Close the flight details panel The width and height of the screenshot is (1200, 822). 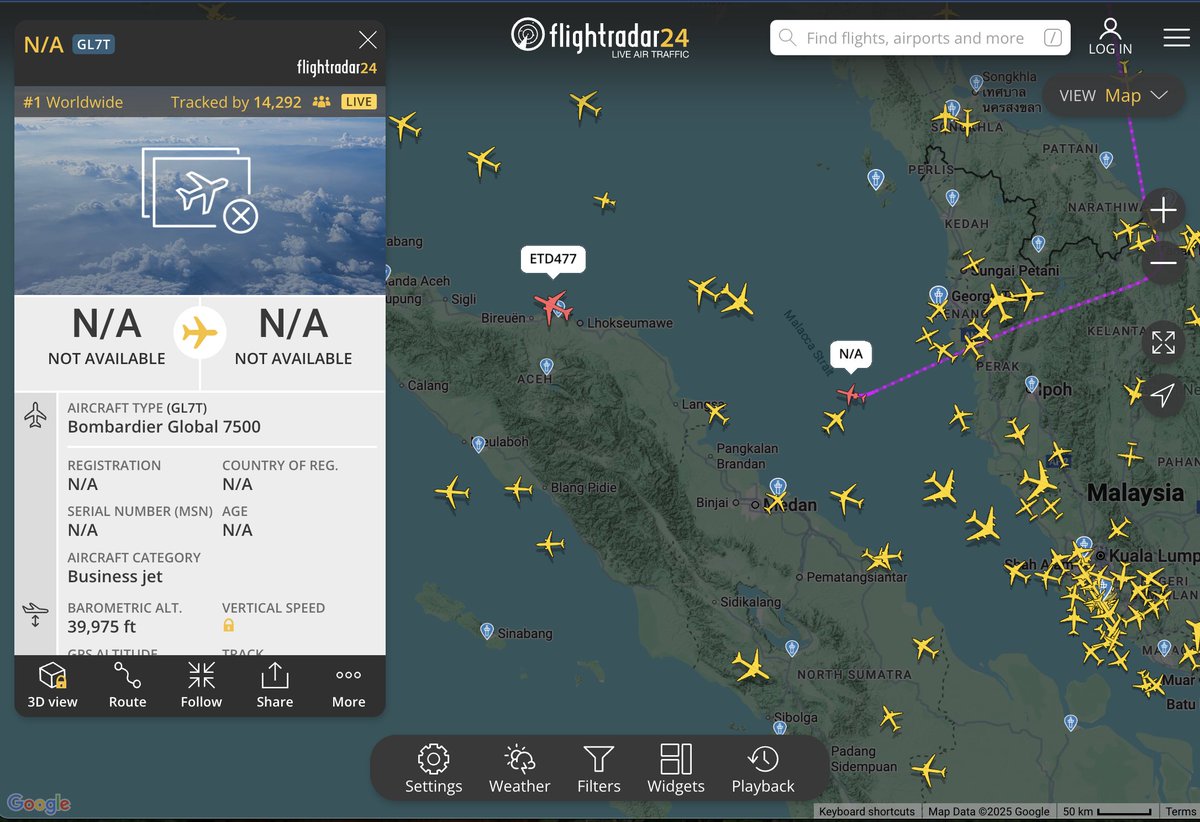coord(368,40)
